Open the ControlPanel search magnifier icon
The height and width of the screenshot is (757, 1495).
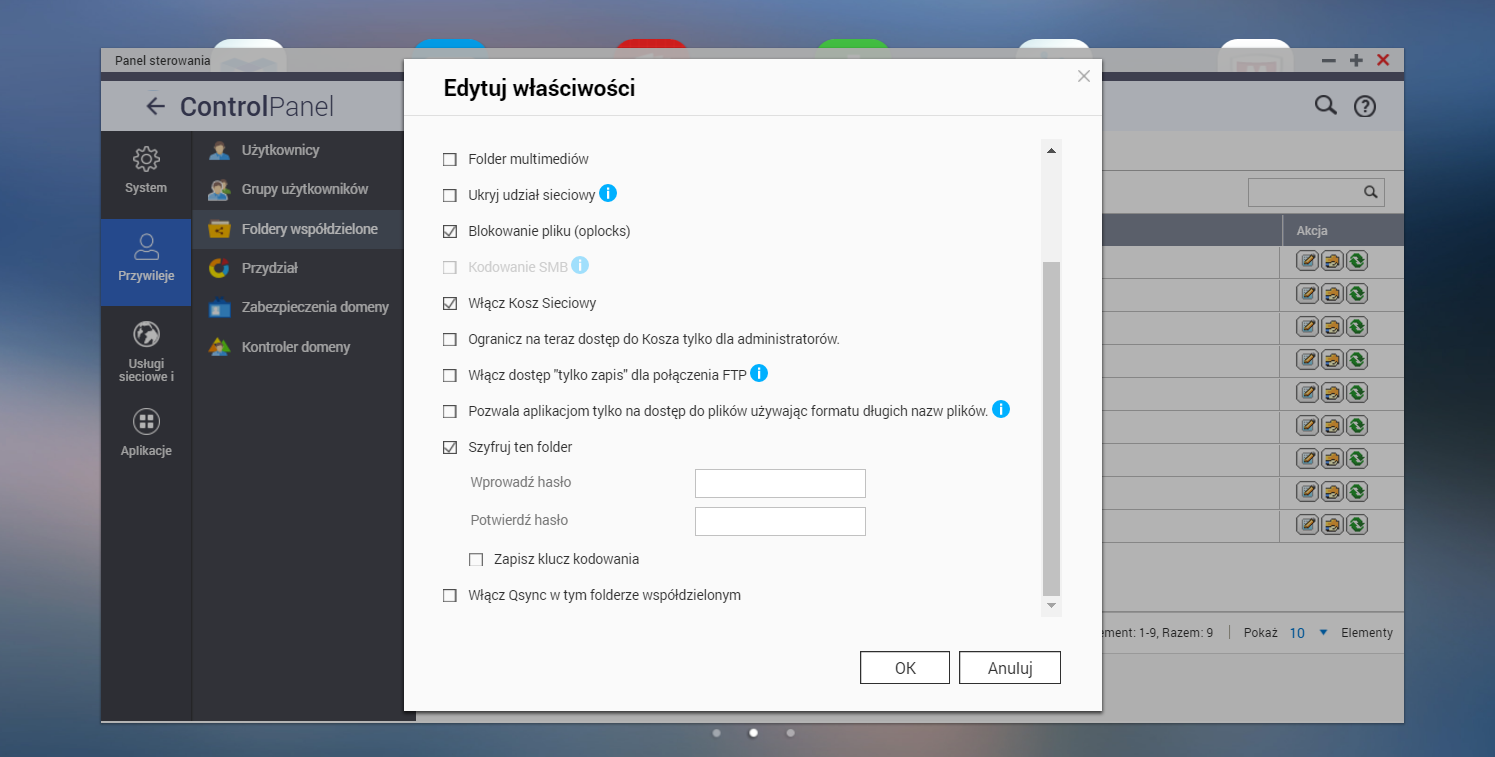pos(1325,106)
